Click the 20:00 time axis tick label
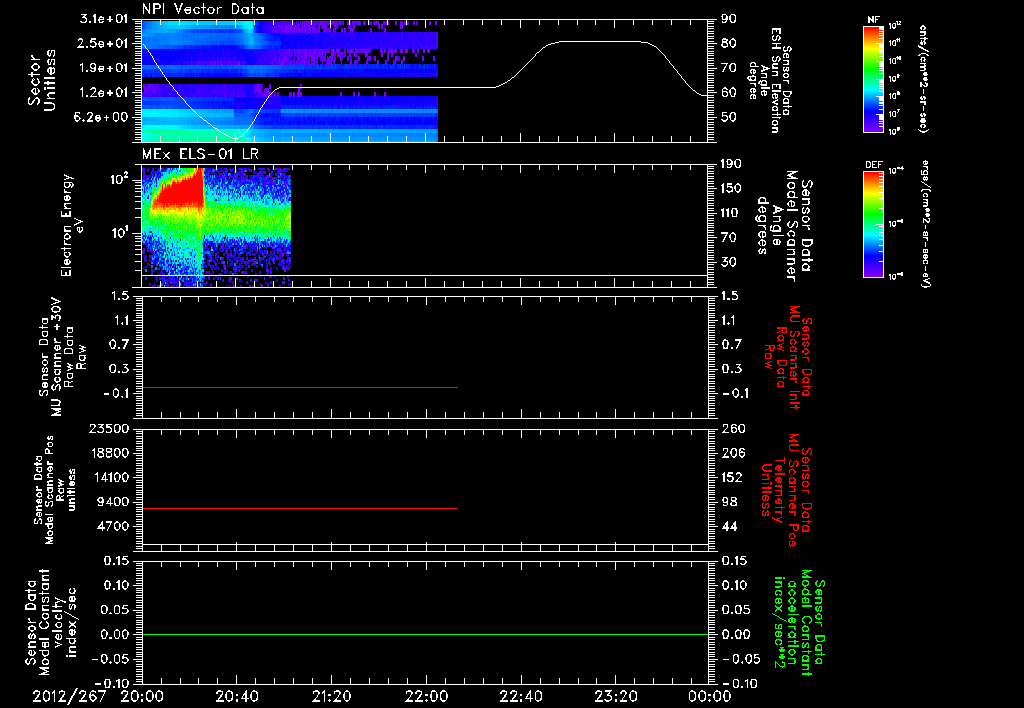 (x=142, y=696)
